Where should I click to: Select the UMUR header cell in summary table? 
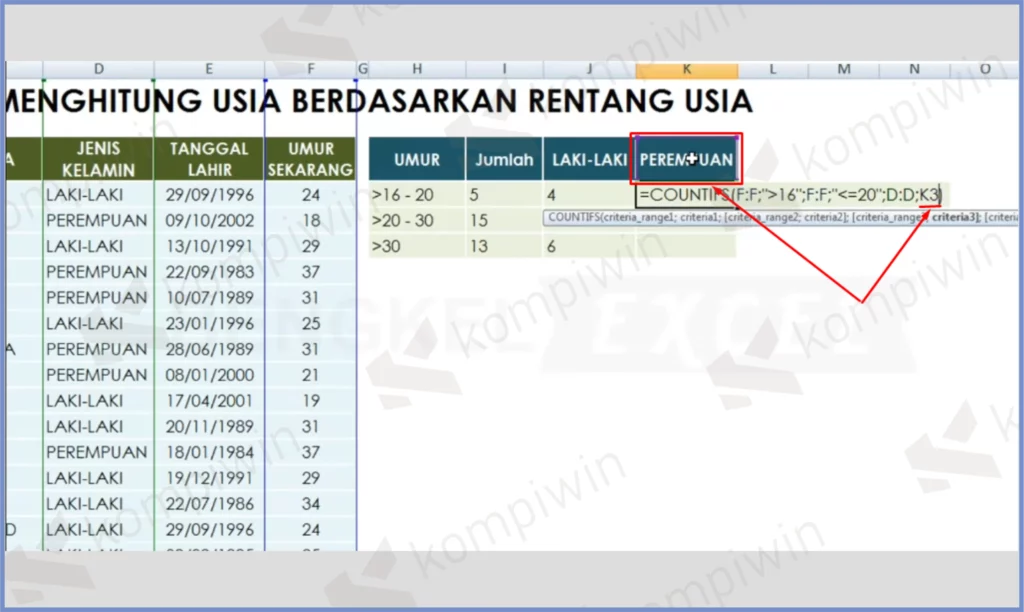416,159
